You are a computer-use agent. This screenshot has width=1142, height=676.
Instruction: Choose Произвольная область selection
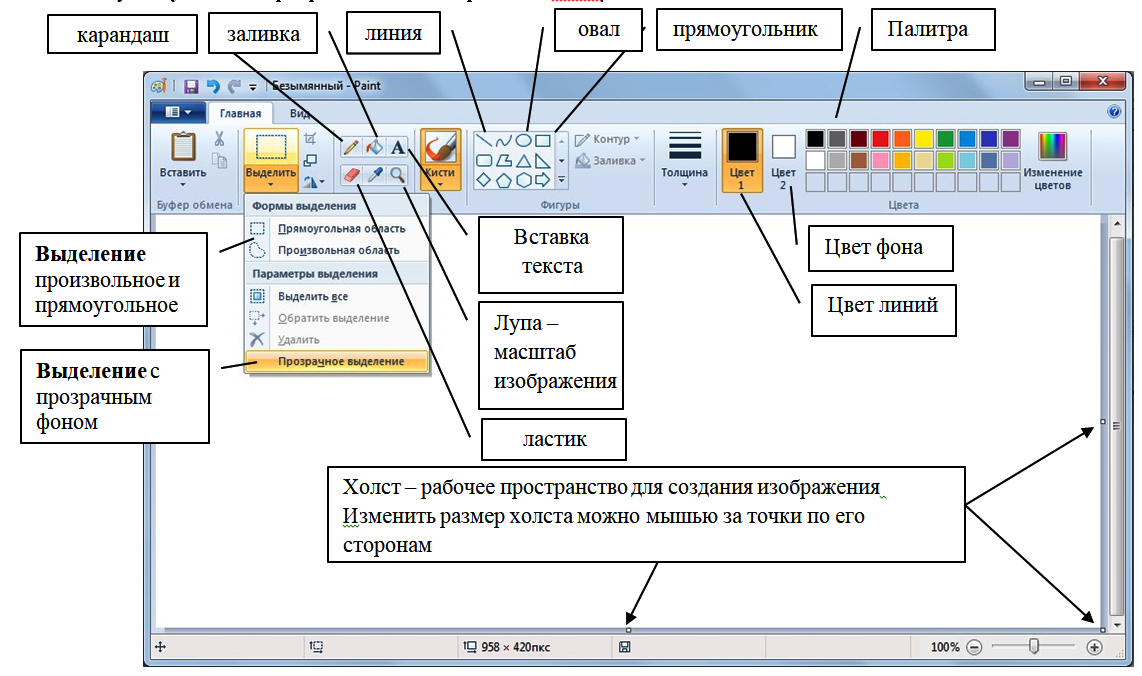(x=336, y=251)
